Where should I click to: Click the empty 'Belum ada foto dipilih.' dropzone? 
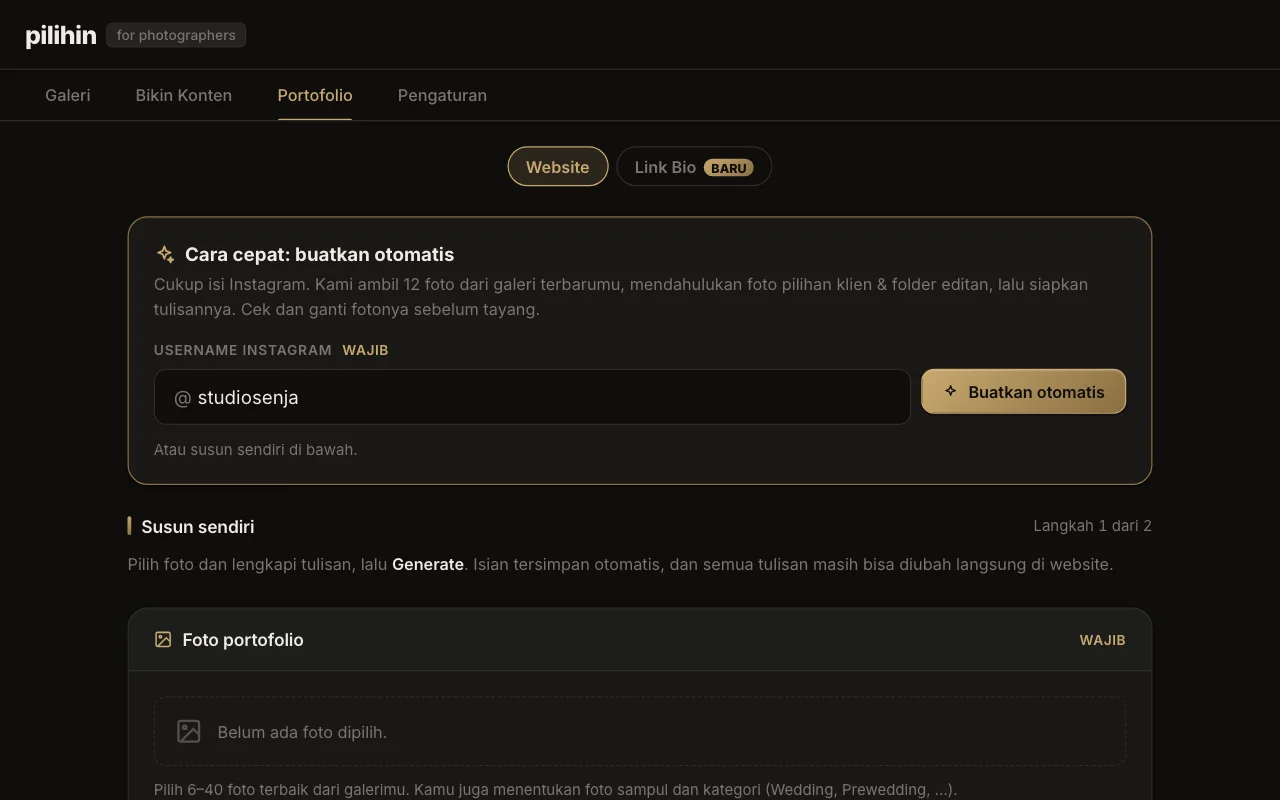click(640, 731)
